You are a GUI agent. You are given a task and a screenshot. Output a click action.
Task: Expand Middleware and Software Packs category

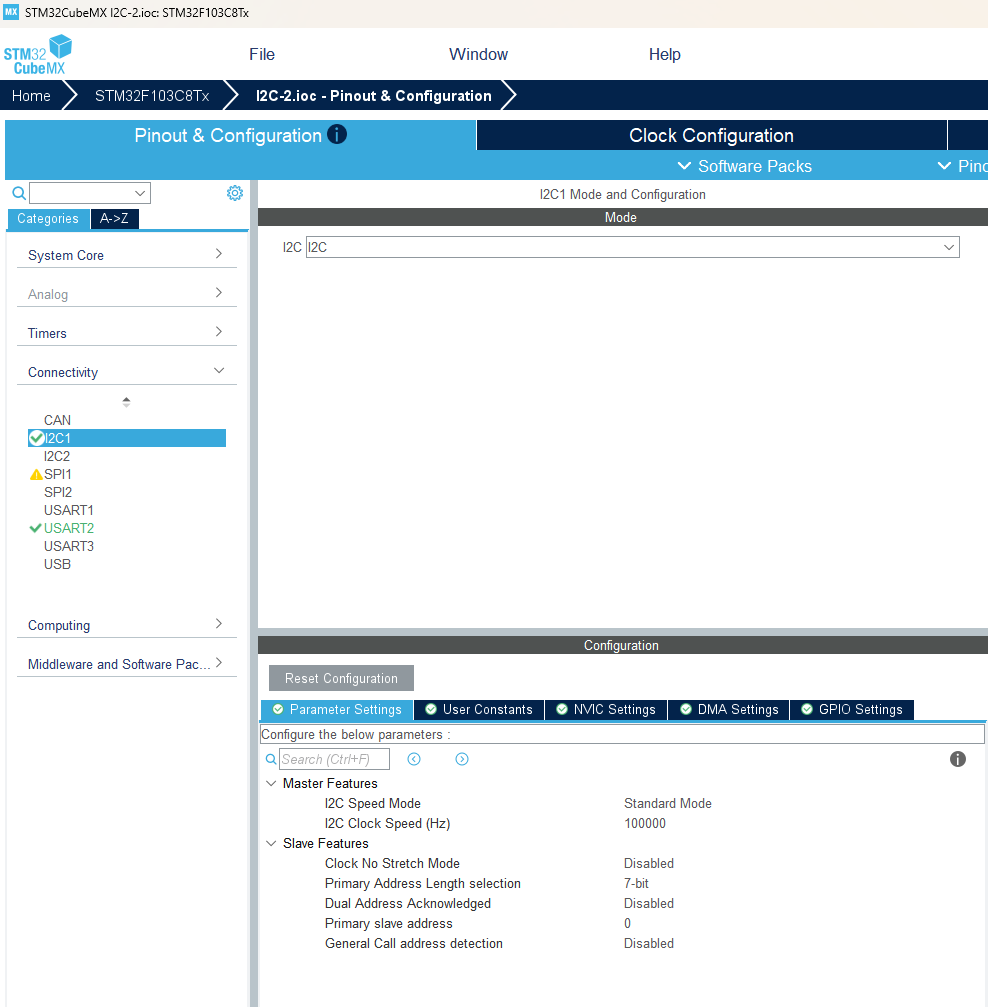(127, 664)
